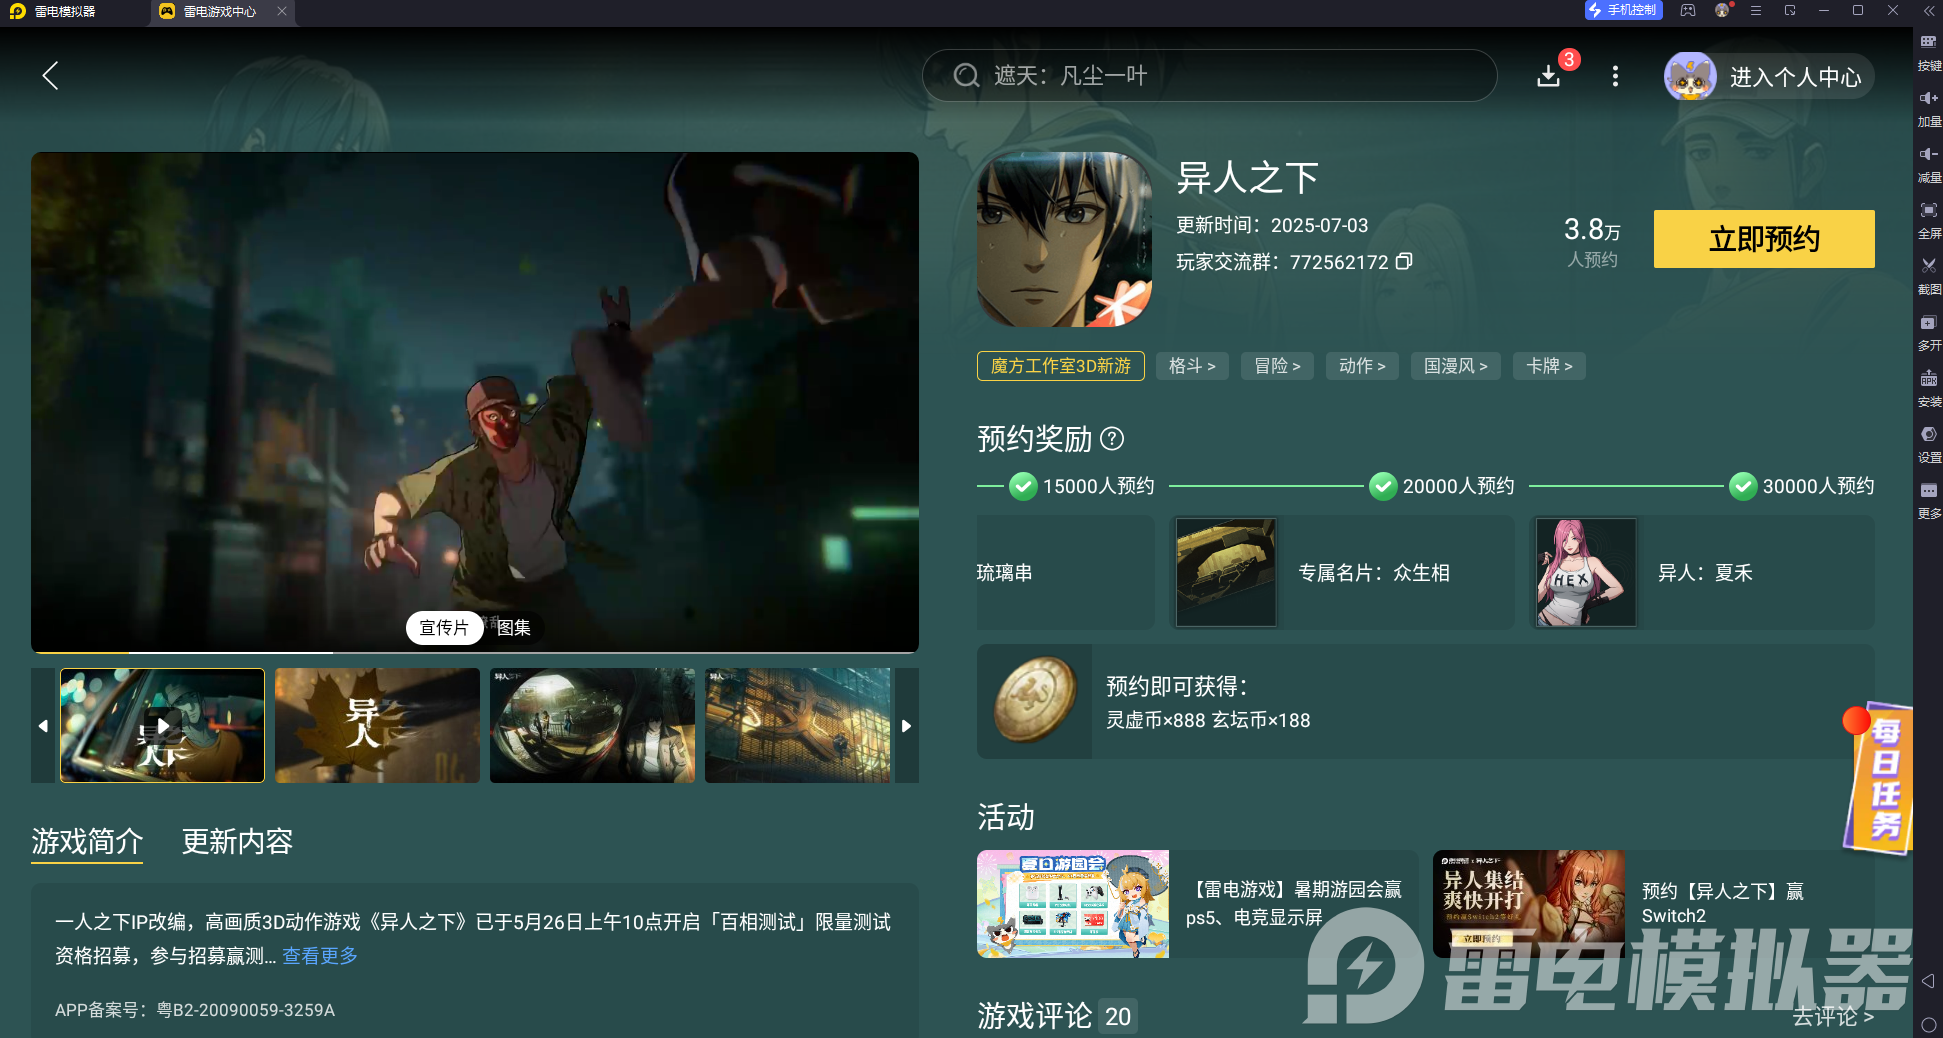Open the 按键 keyboard mapping tool
1943x1038 pixels.
point(1929,52)
